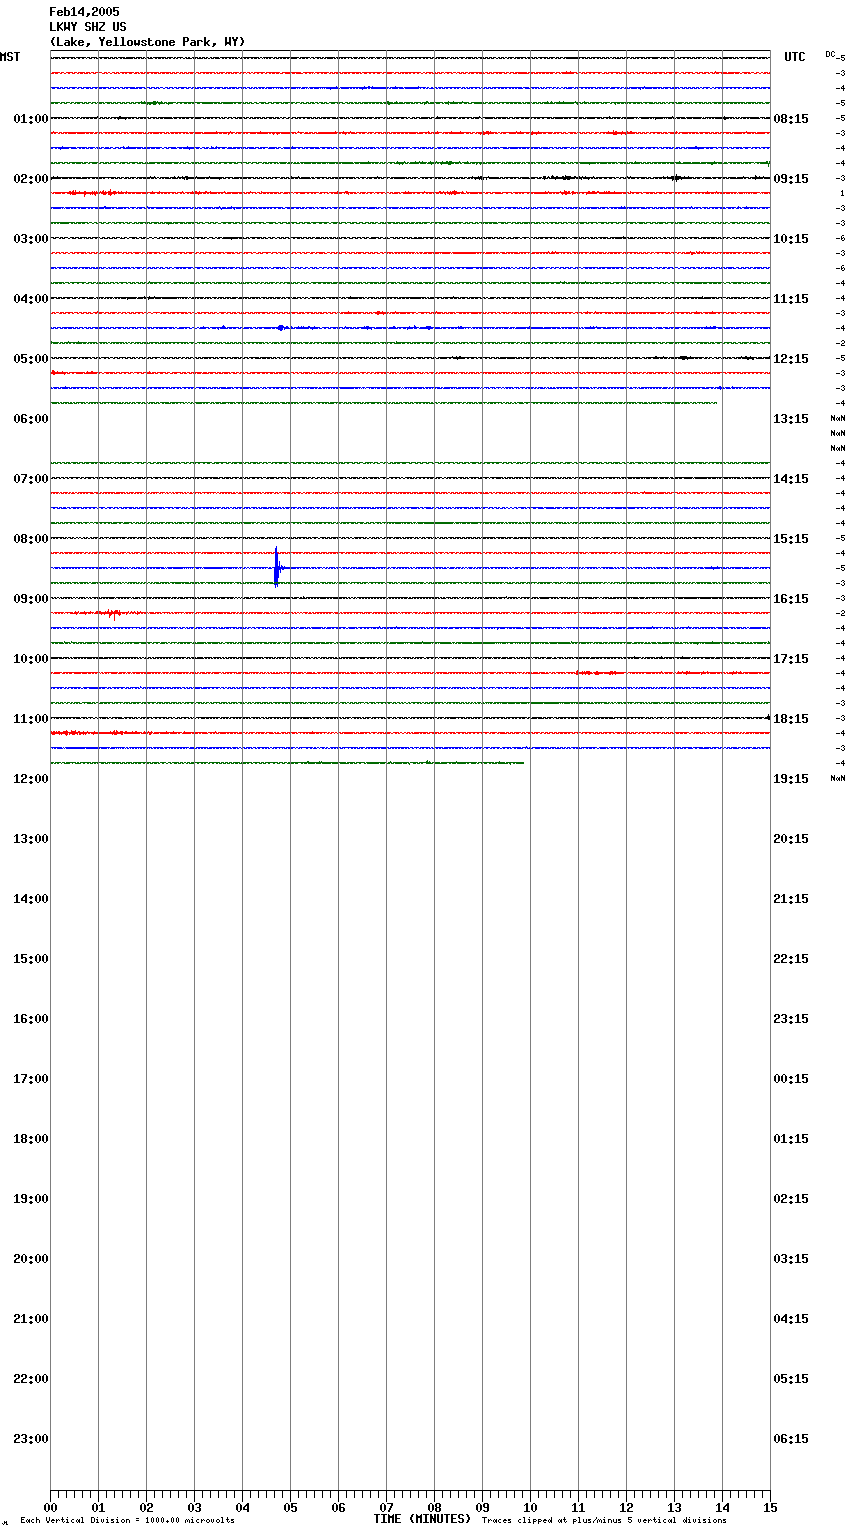Click the Traces clipped footnote text
The image size is (850, 1534).
[x=604, y=1521]
